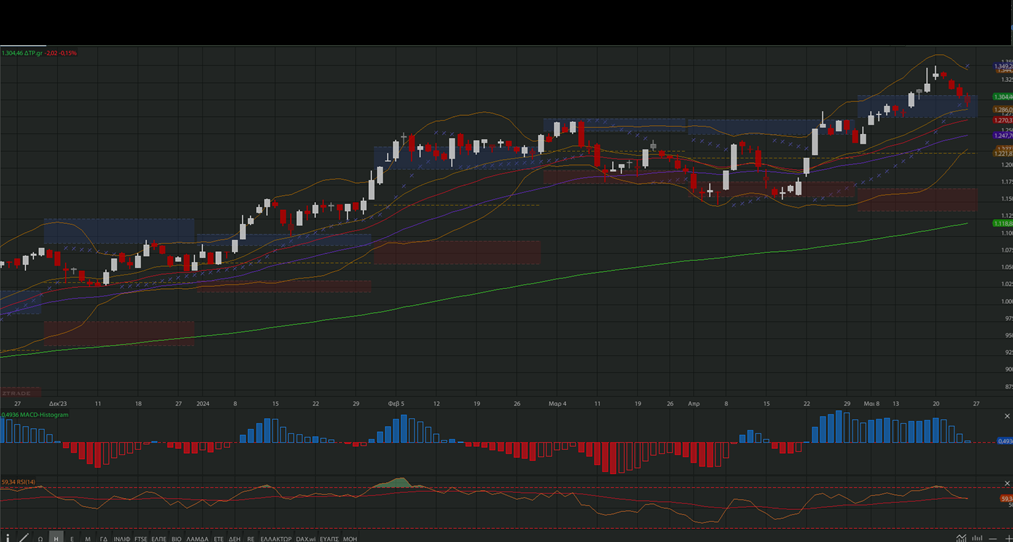This screenshot has width=1013, height=542.
Task: Open the RE symbol shortcut
Action: pyautogui.click(x=251, y=539)
